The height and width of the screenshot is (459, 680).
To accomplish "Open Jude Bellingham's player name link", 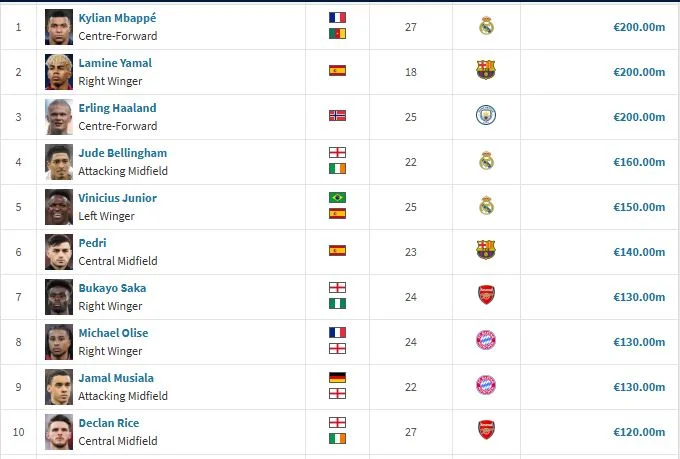I will 123,153.
